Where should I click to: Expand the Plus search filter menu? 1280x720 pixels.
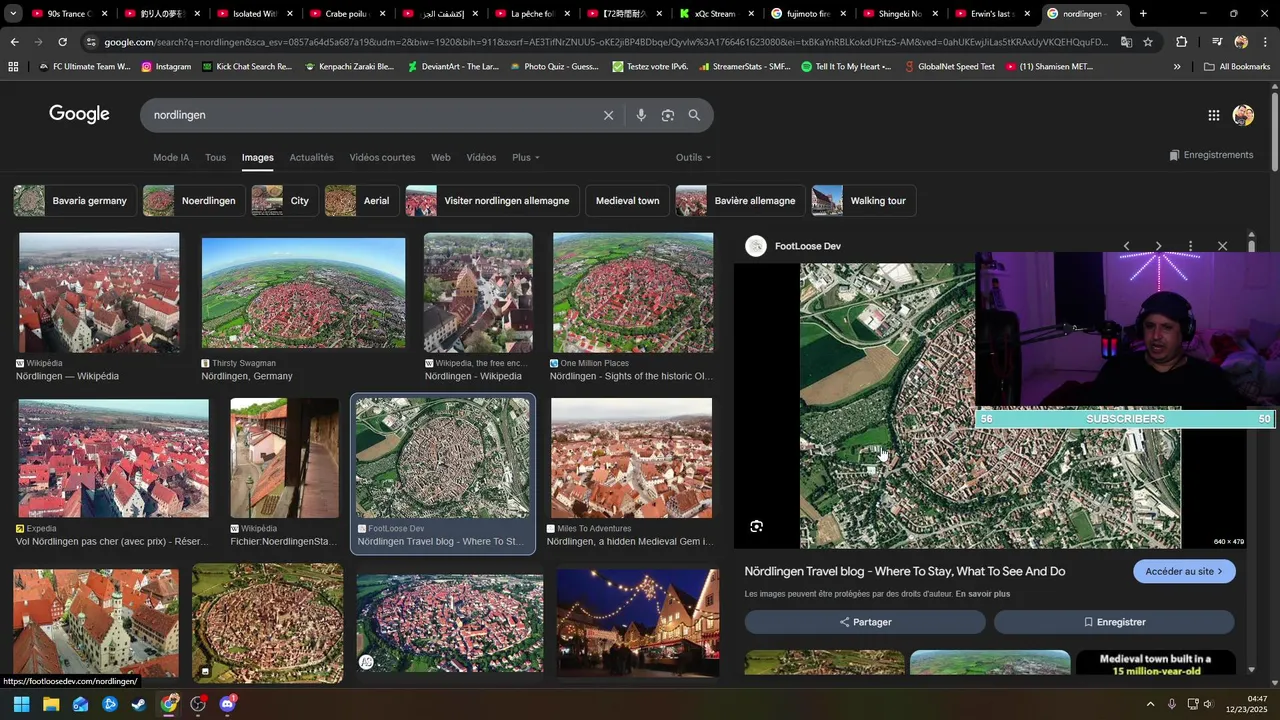525,157
